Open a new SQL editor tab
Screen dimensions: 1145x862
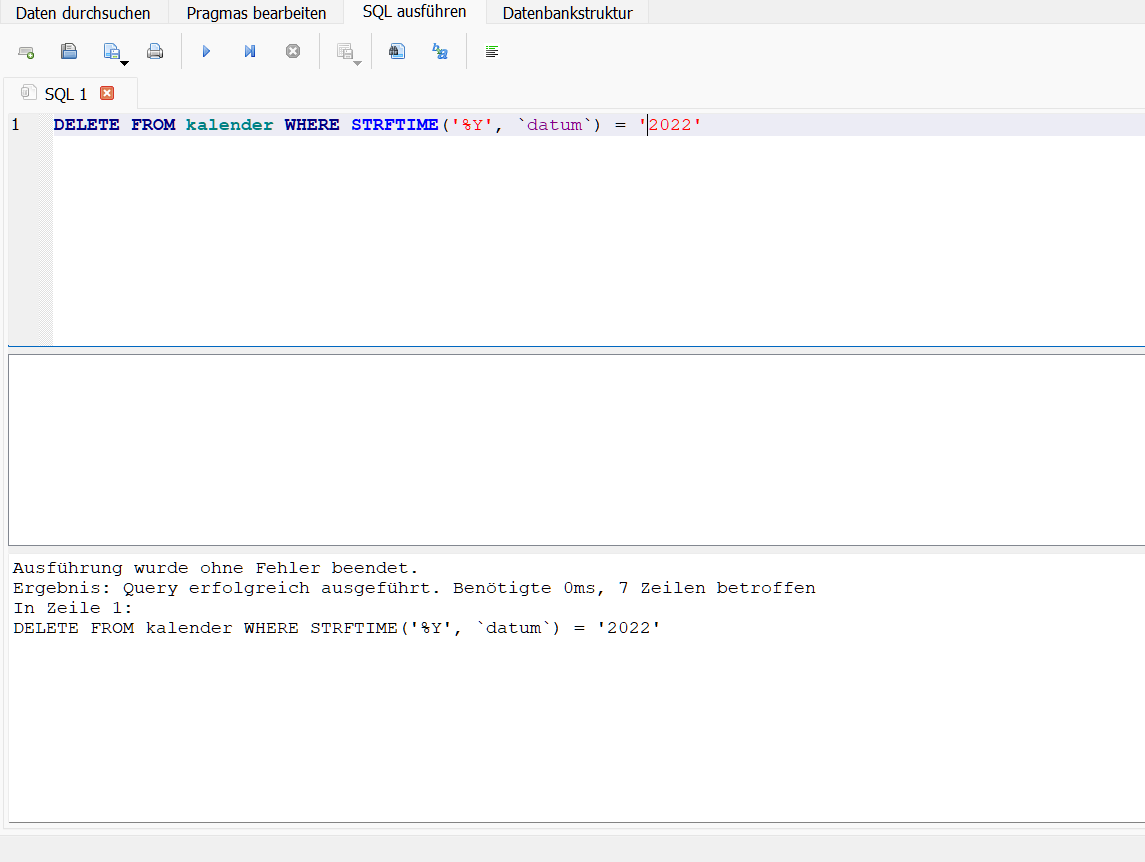click(26, 51)
